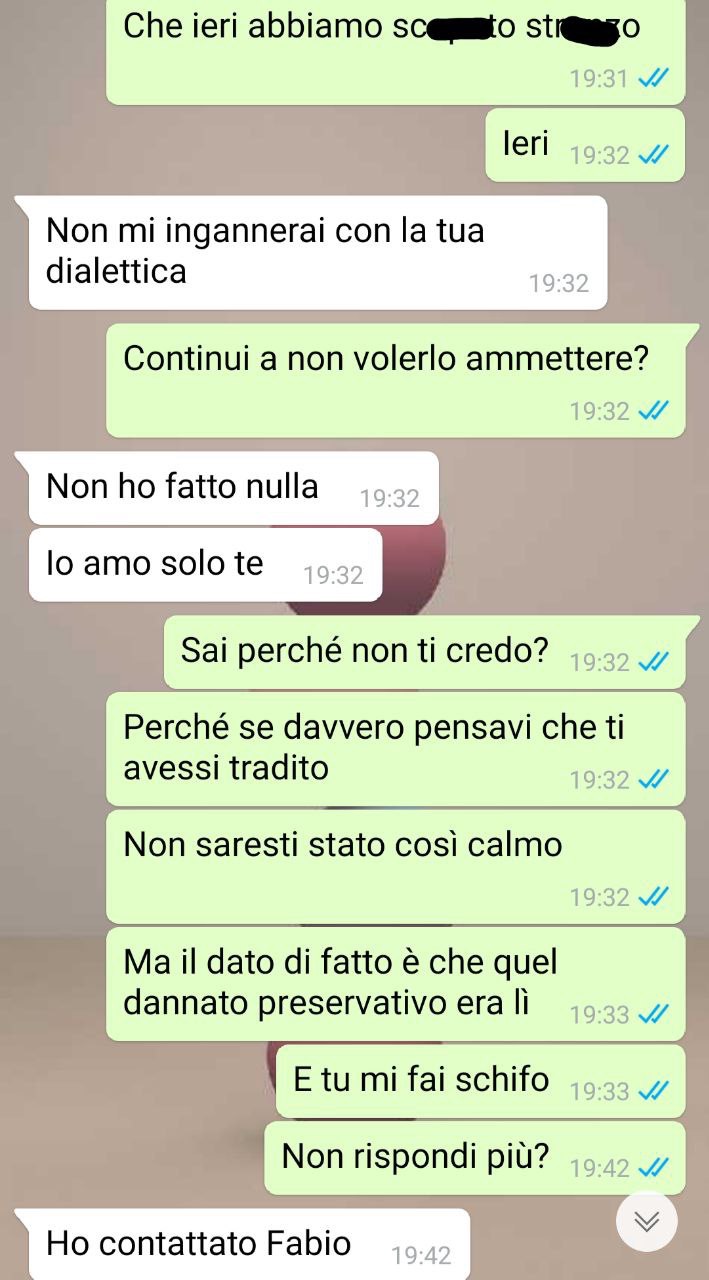This screenshot has height=1280, width=709.
Task: Tap the chat wallpaper beside 'Io amo solo te'
Action: click(x=540, y=565)
